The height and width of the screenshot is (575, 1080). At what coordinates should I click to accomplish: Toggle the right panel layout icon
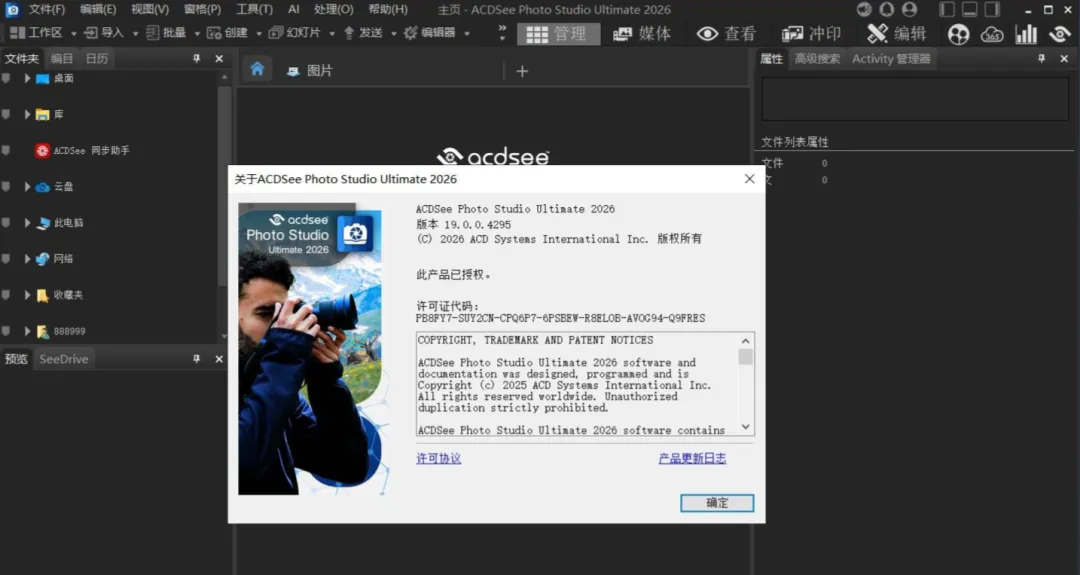click(x=993, y=10)
